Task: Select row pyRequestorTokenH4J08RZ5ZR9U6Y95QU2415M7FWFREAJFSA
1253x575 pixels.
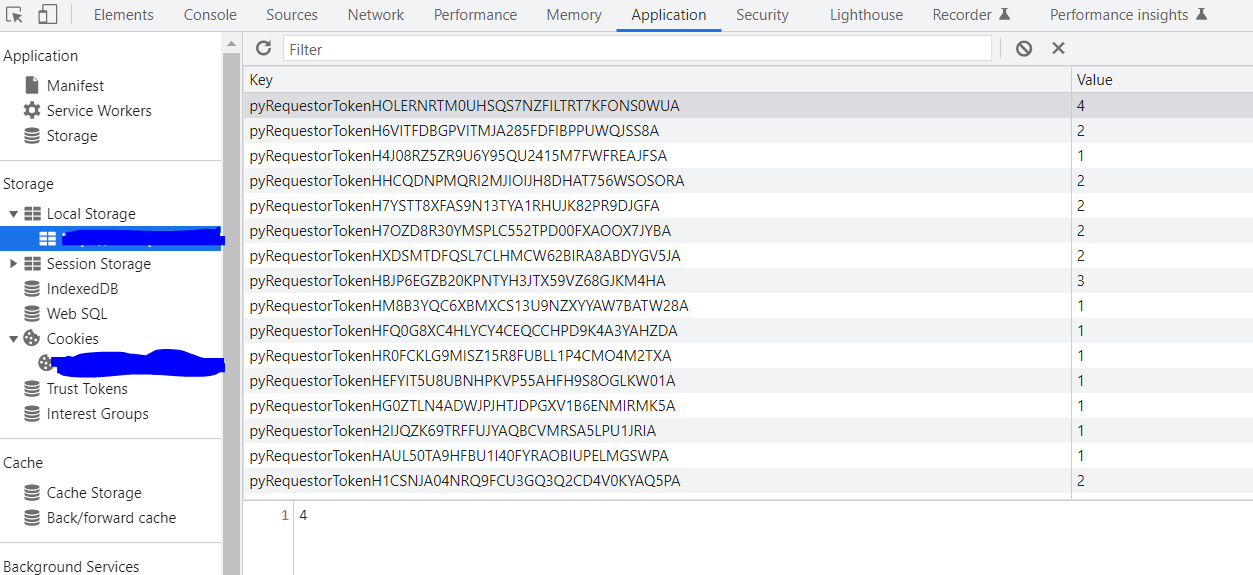Action: 748,155
